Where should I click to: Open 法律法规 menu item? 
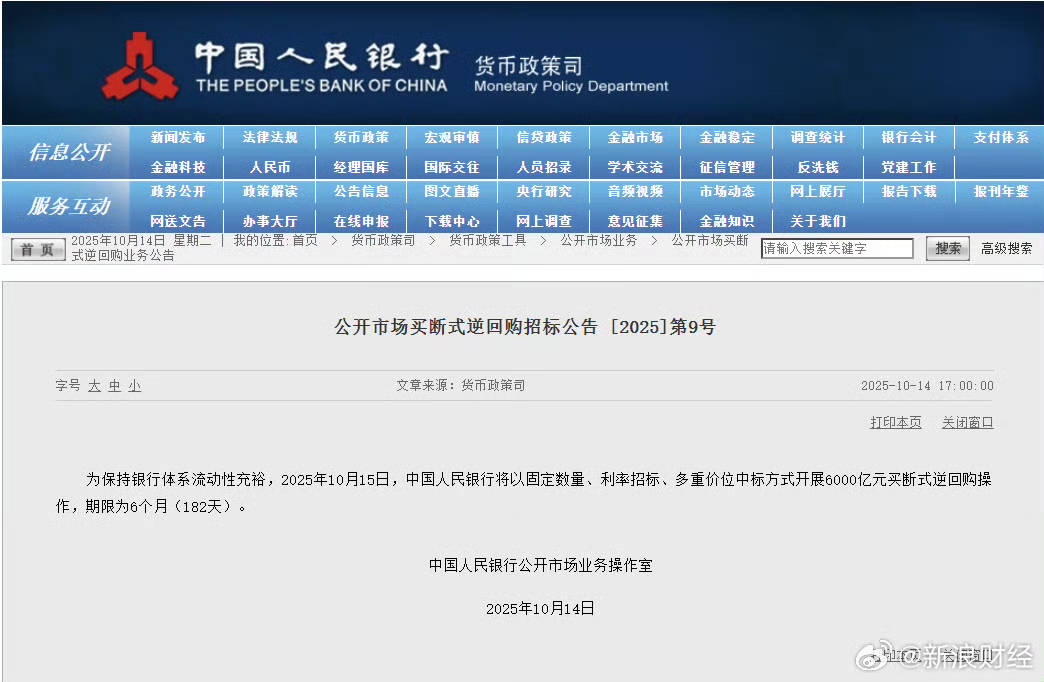click(270, 137)
